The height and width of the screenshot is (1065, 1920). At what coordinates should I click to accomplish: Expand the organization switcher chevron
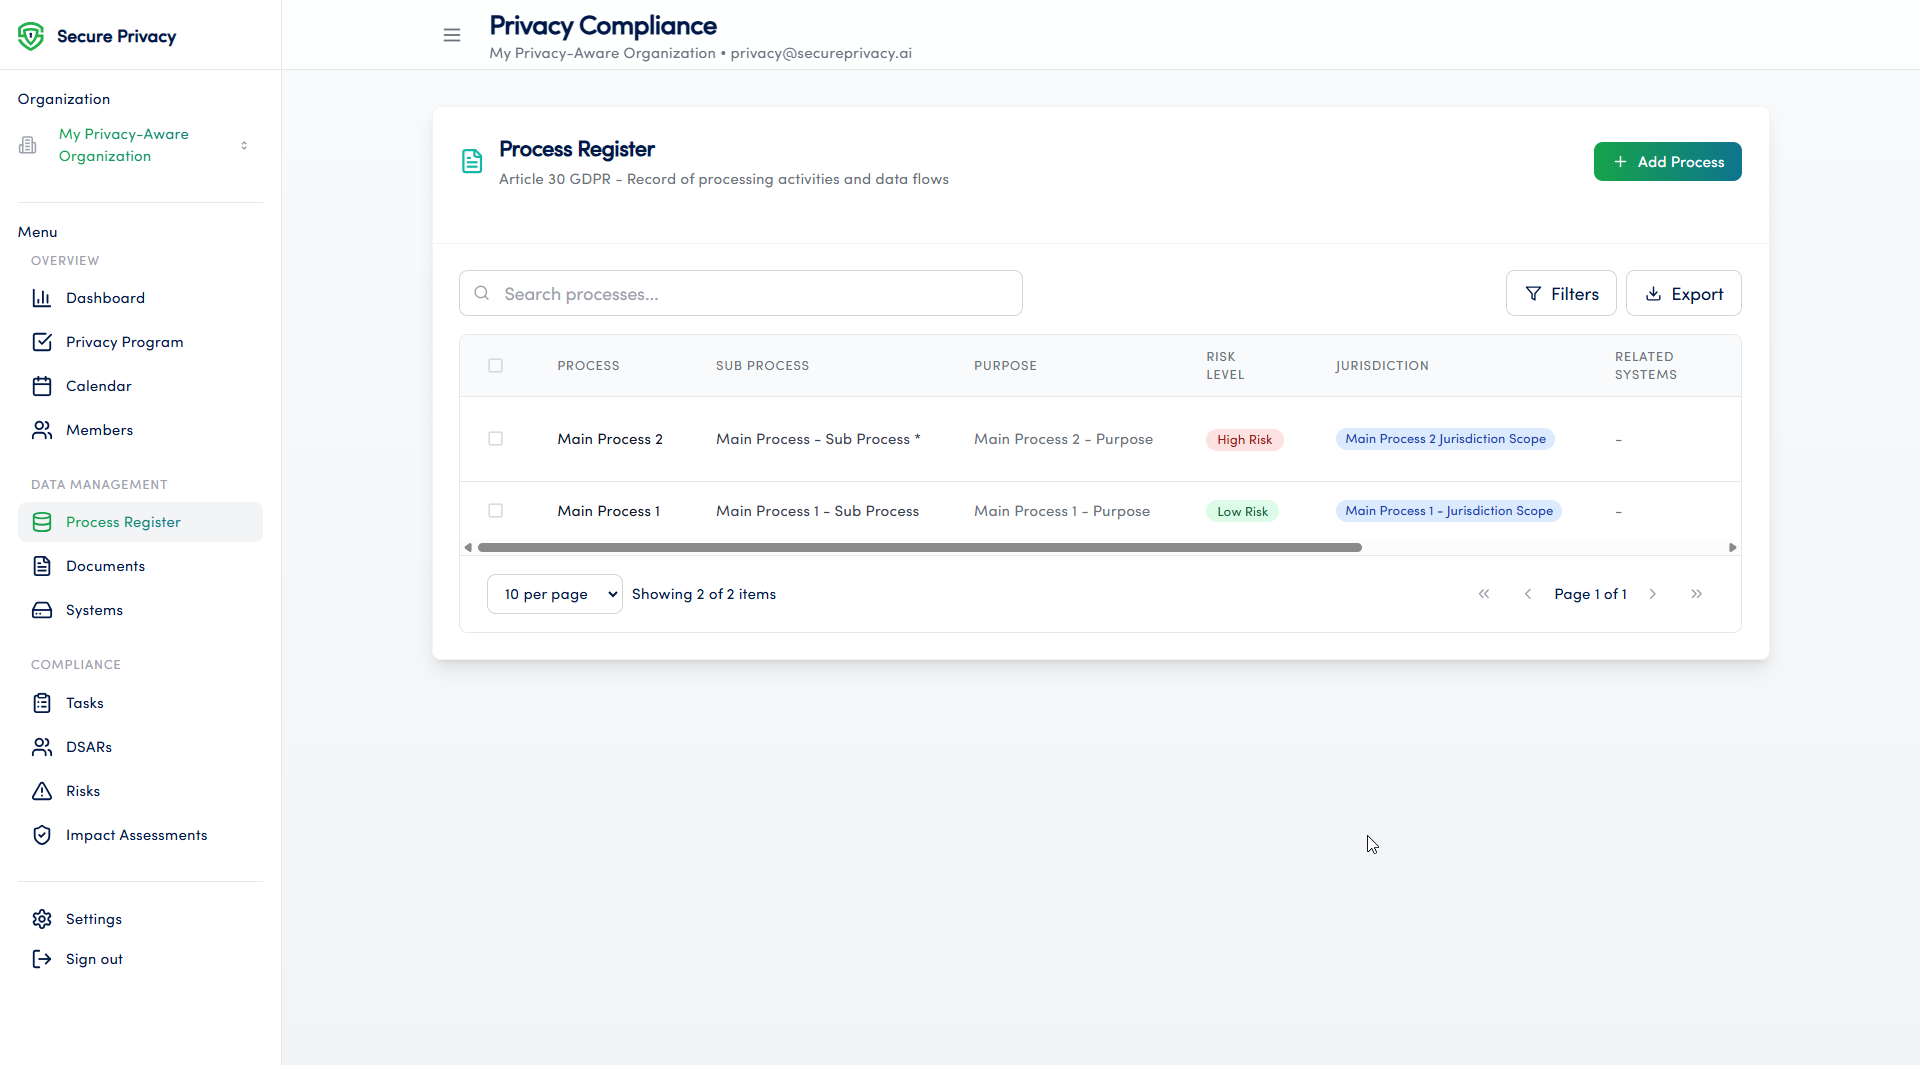tap(245, 145)
